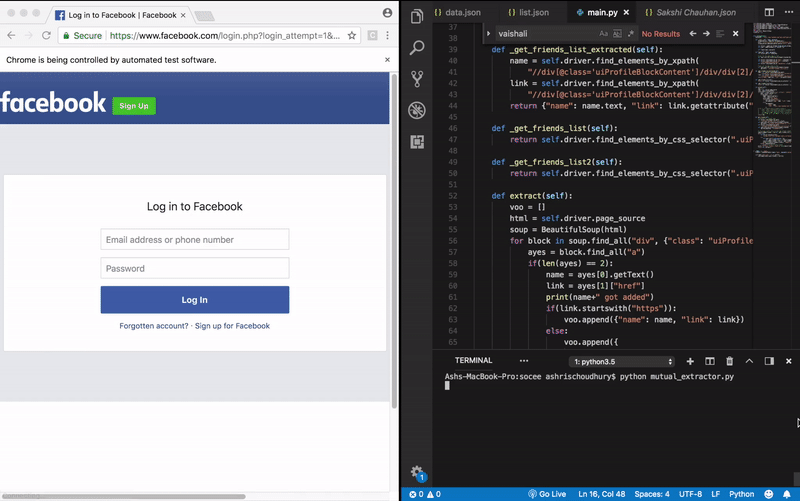
Task: Kill the terminal with trash icon
Action: 730,361
